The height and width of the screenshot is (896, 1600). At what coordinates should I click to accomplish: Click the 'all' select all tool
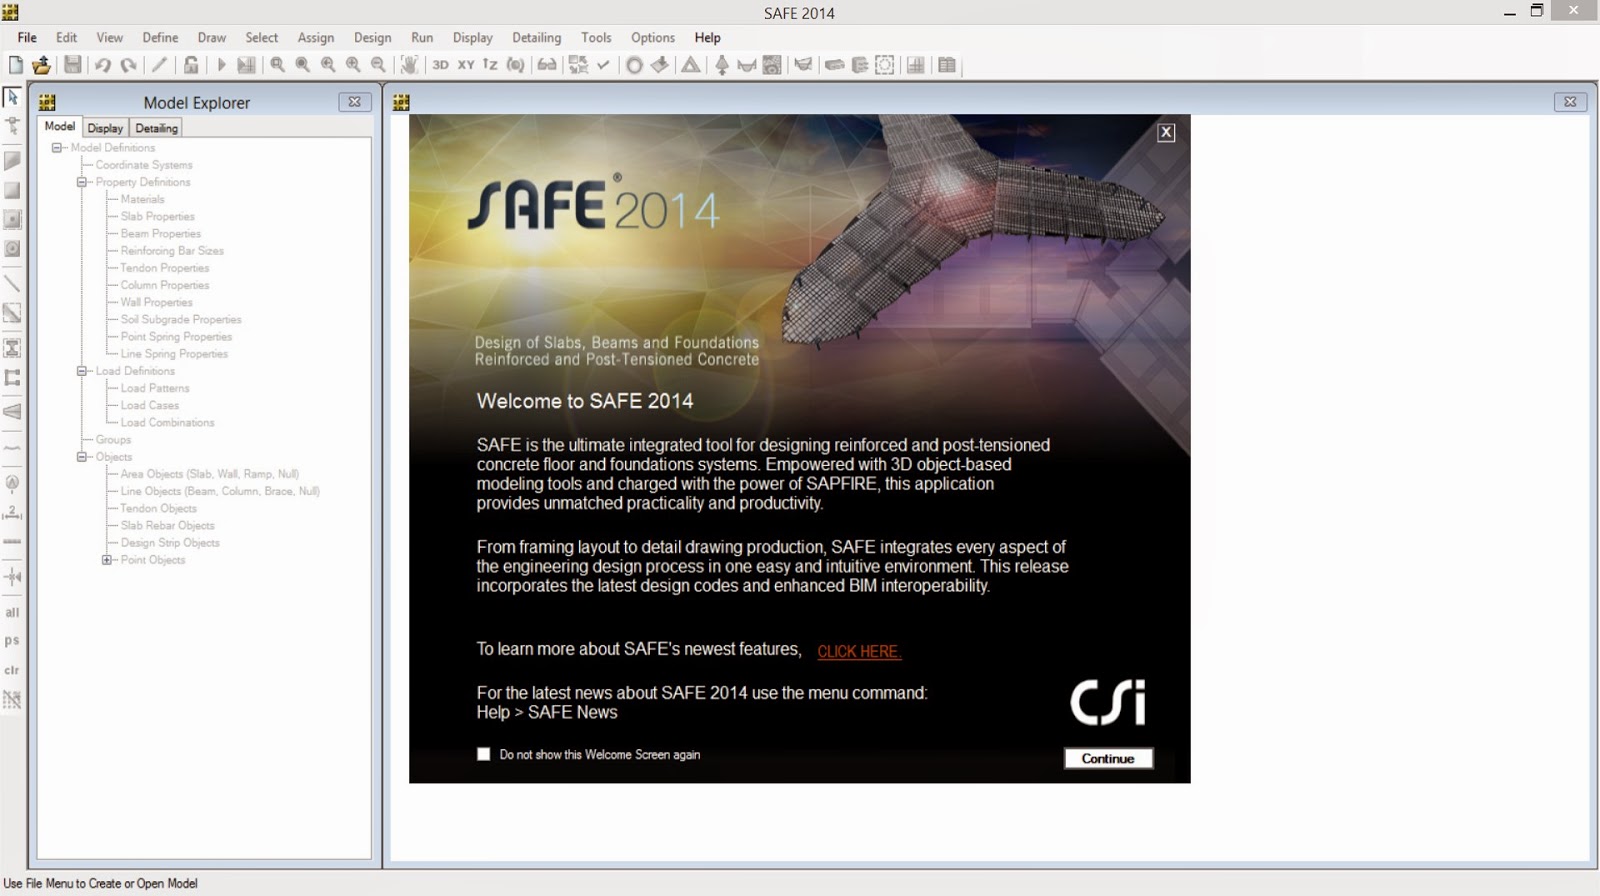[x=12, y=612]
